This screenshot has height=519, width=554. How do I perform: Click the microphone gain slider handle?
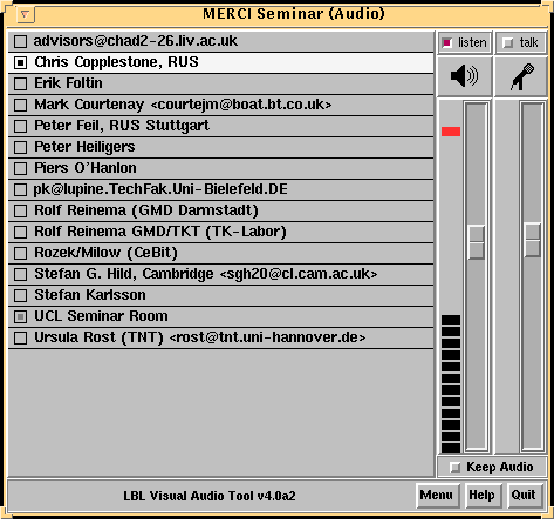[x=532, y=239]
